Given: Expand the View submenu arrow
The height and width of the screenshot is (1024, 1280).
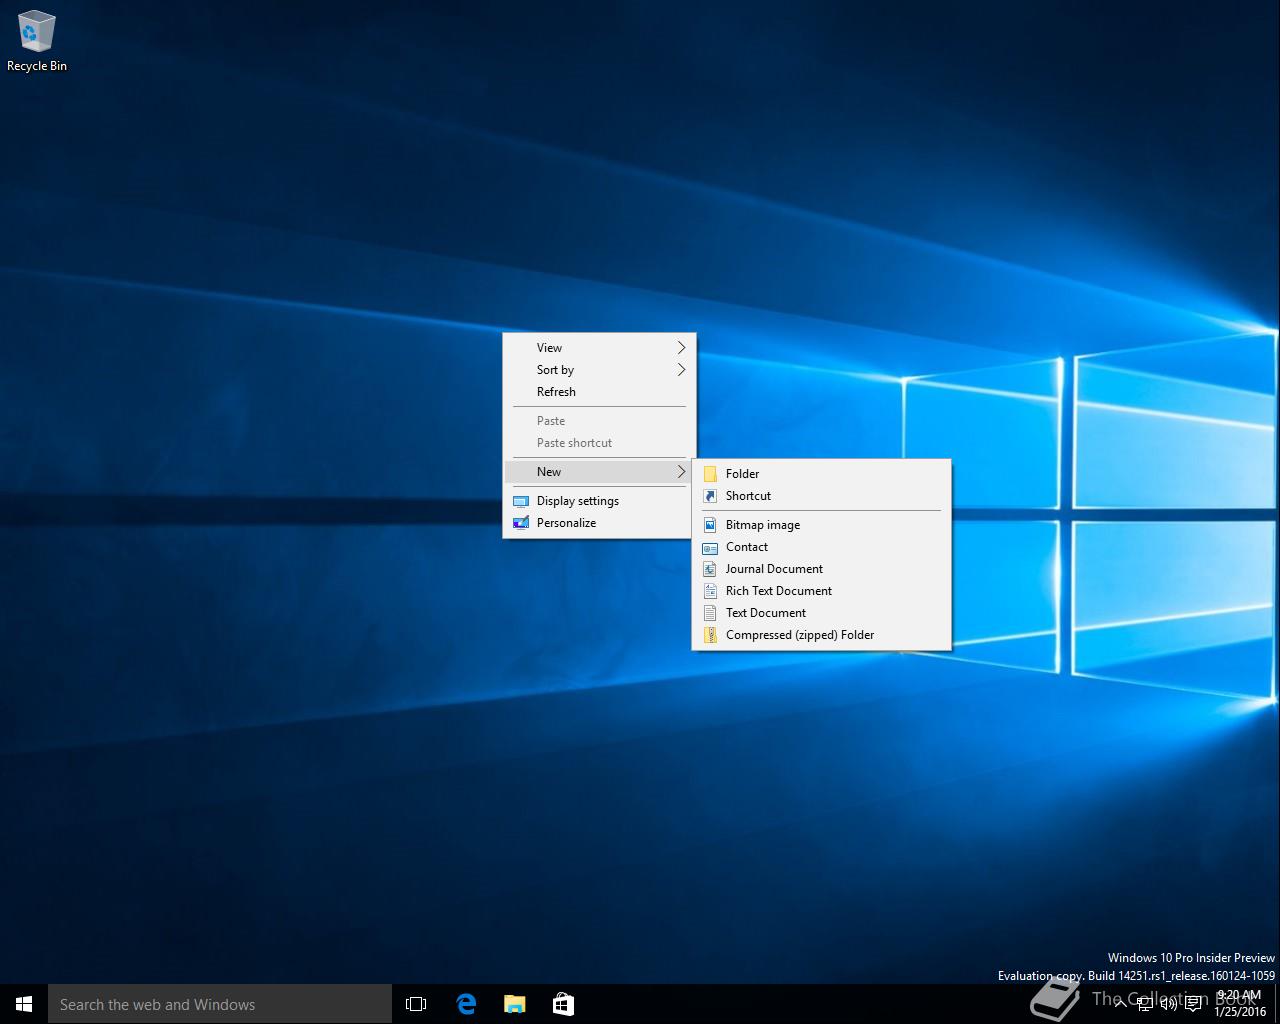Looking at the screenshot, I should click(x=681, y=348).
